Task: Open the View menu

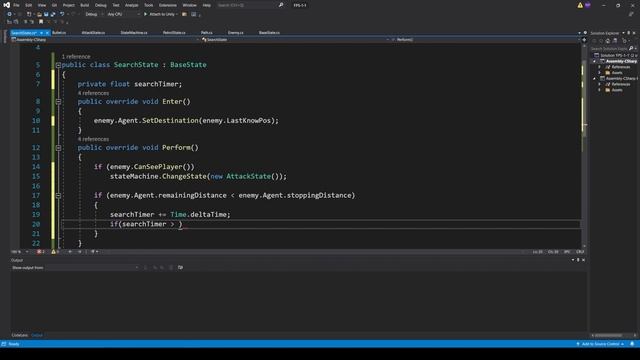Action: pyautogui.click(x=42, y=5)
